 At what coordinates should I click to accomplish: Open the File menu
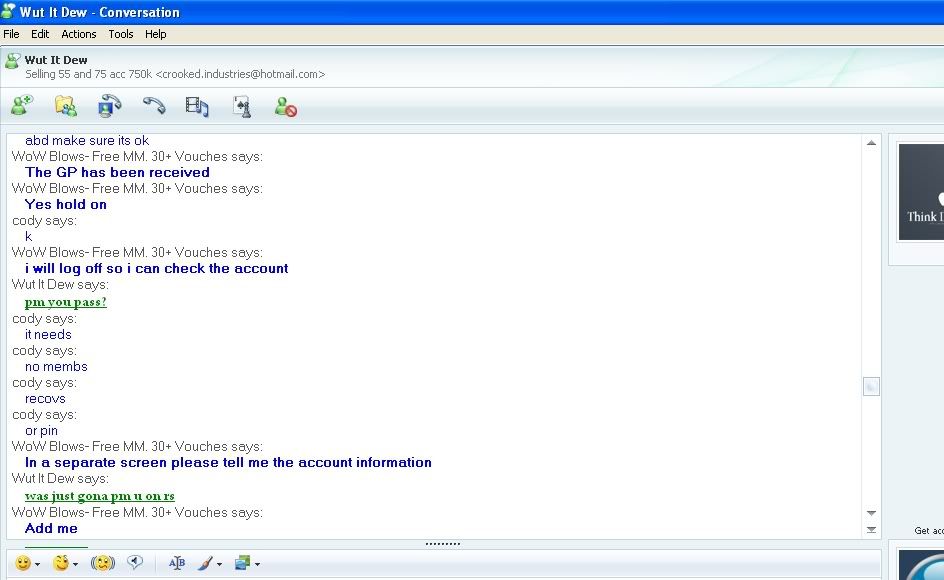(x=11, y=34)
